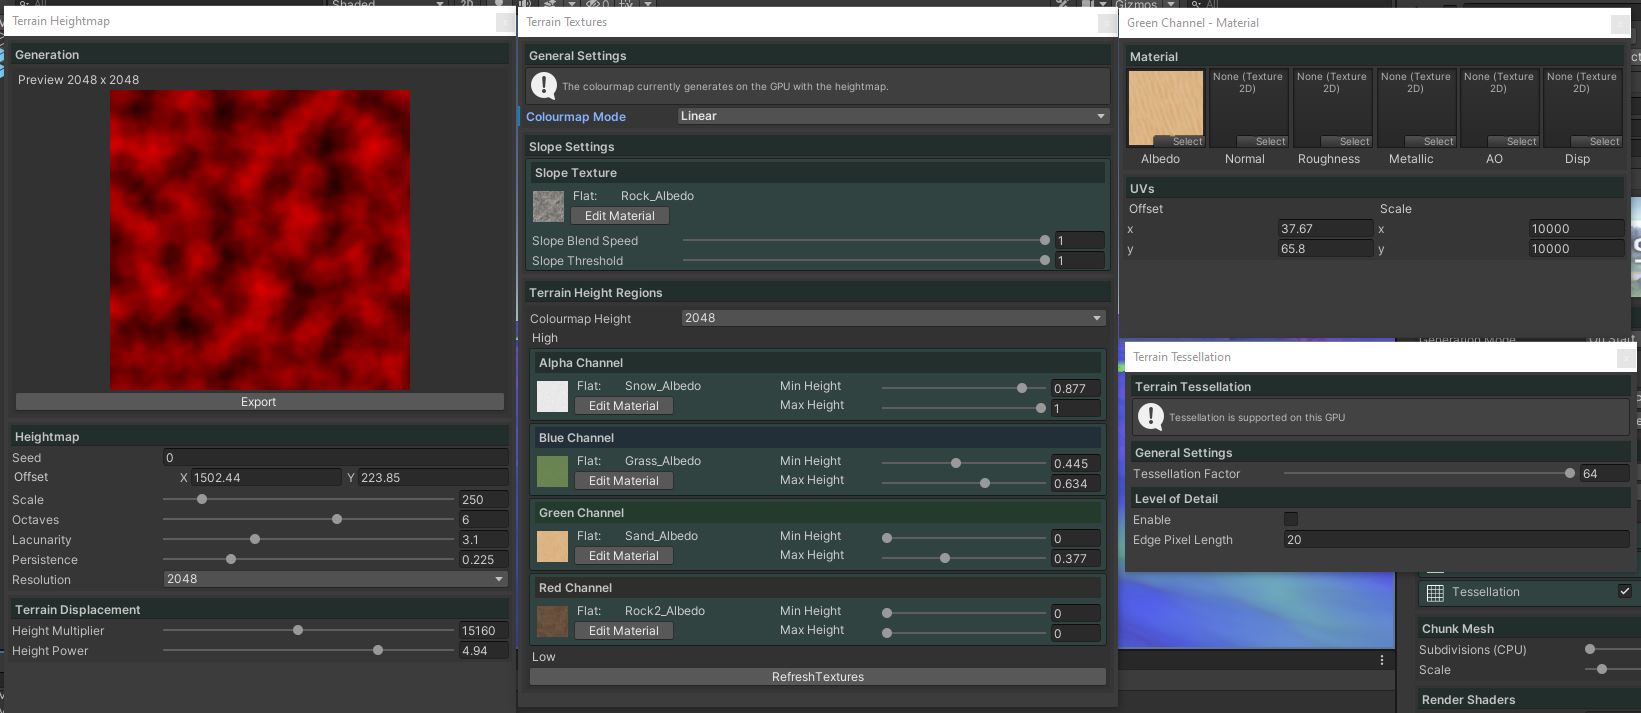This screenshot has width=1641, height=713.
Task: Expand the Colourmap Height dropdown
Action: click(x=892, y=318)
